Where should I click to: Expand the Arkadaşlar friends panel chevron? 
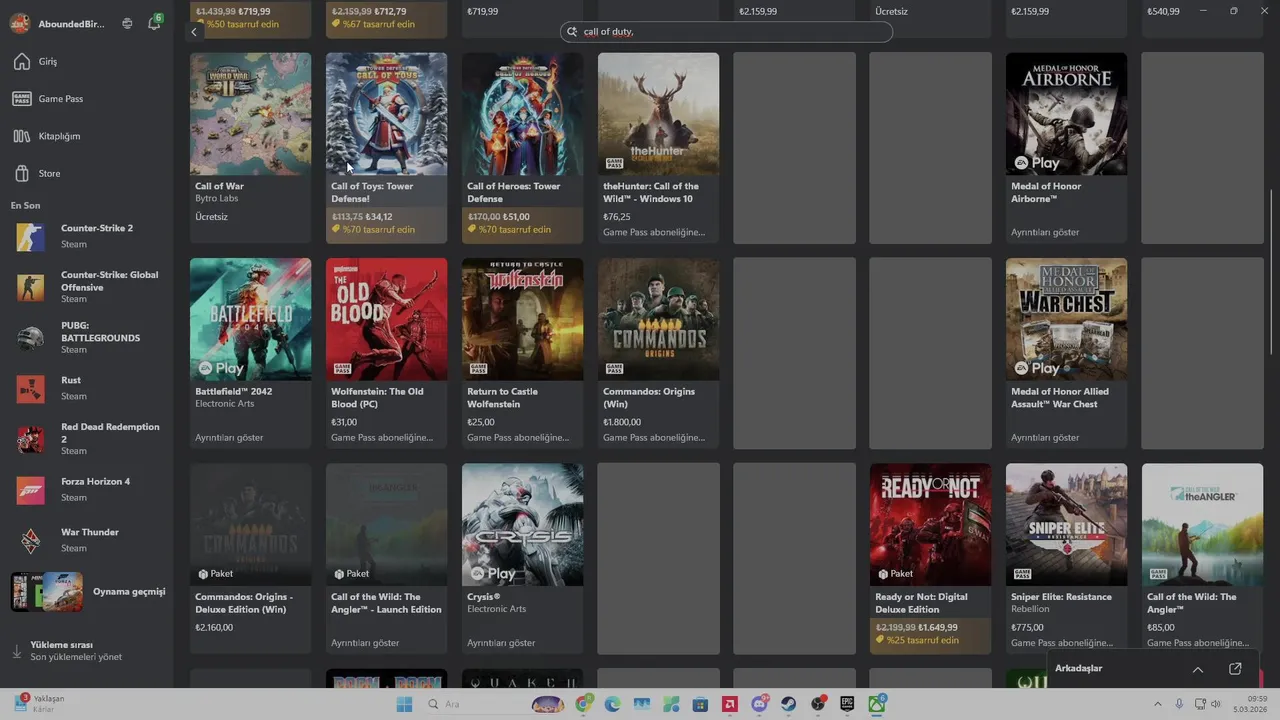(x=1198, y=669)
